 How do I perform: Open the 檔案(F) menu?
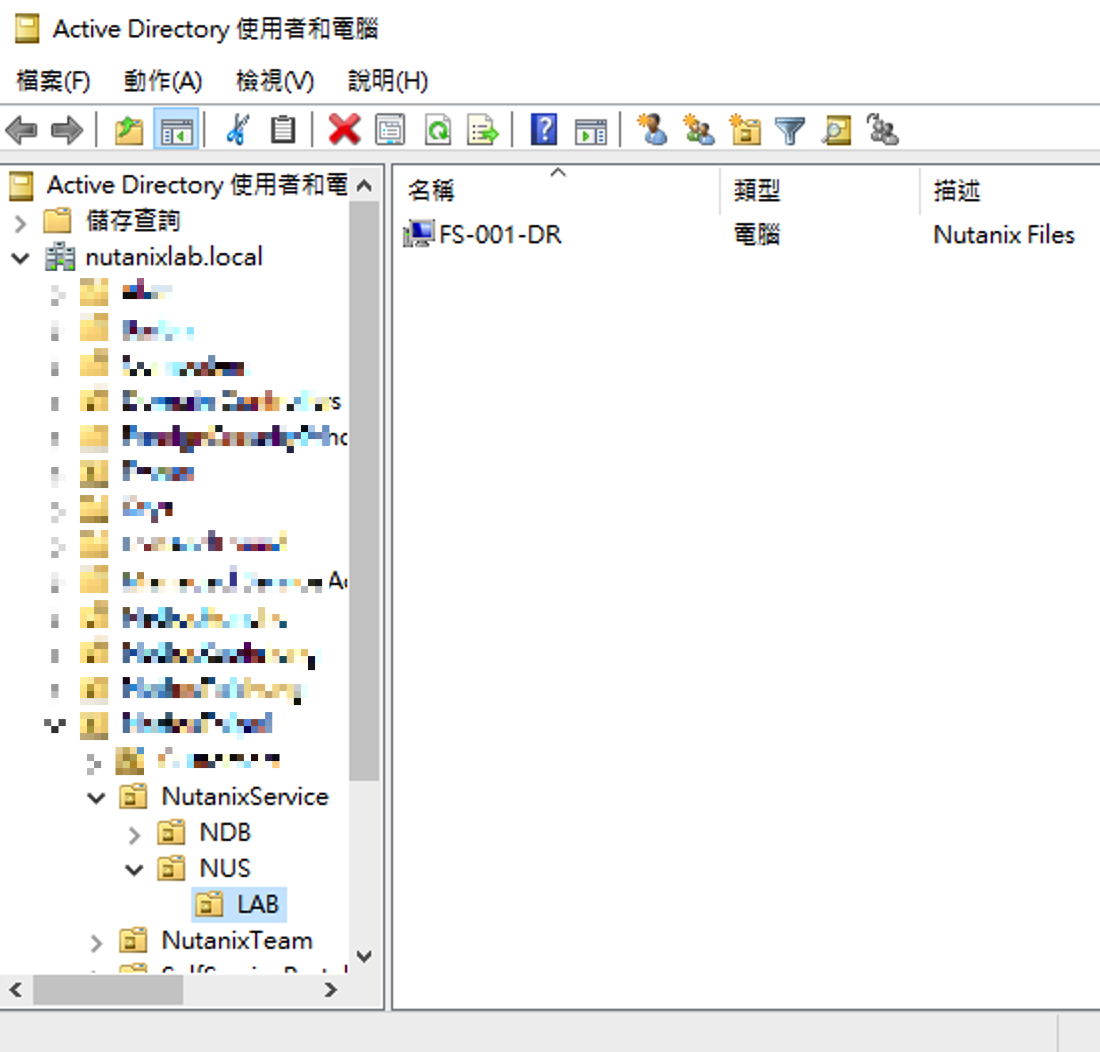coord(53,81)
